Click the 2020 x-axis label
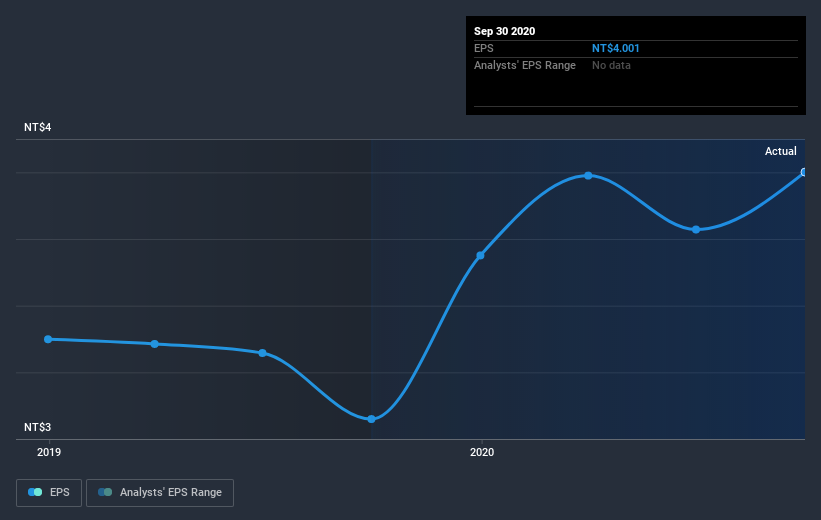Image resolution: width=821 pixels, height=520 pixels. 482,452
